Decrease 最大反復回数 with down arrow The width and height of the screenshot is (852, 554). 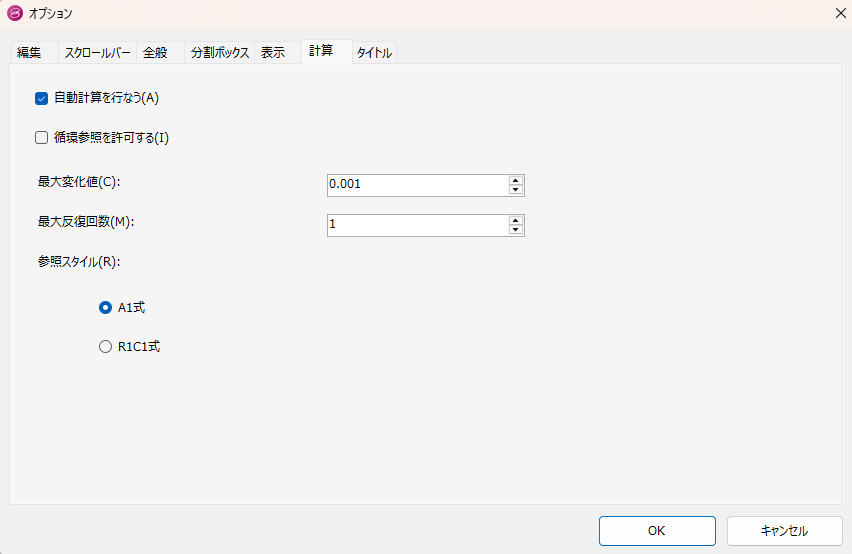click(x=516, y=230)
